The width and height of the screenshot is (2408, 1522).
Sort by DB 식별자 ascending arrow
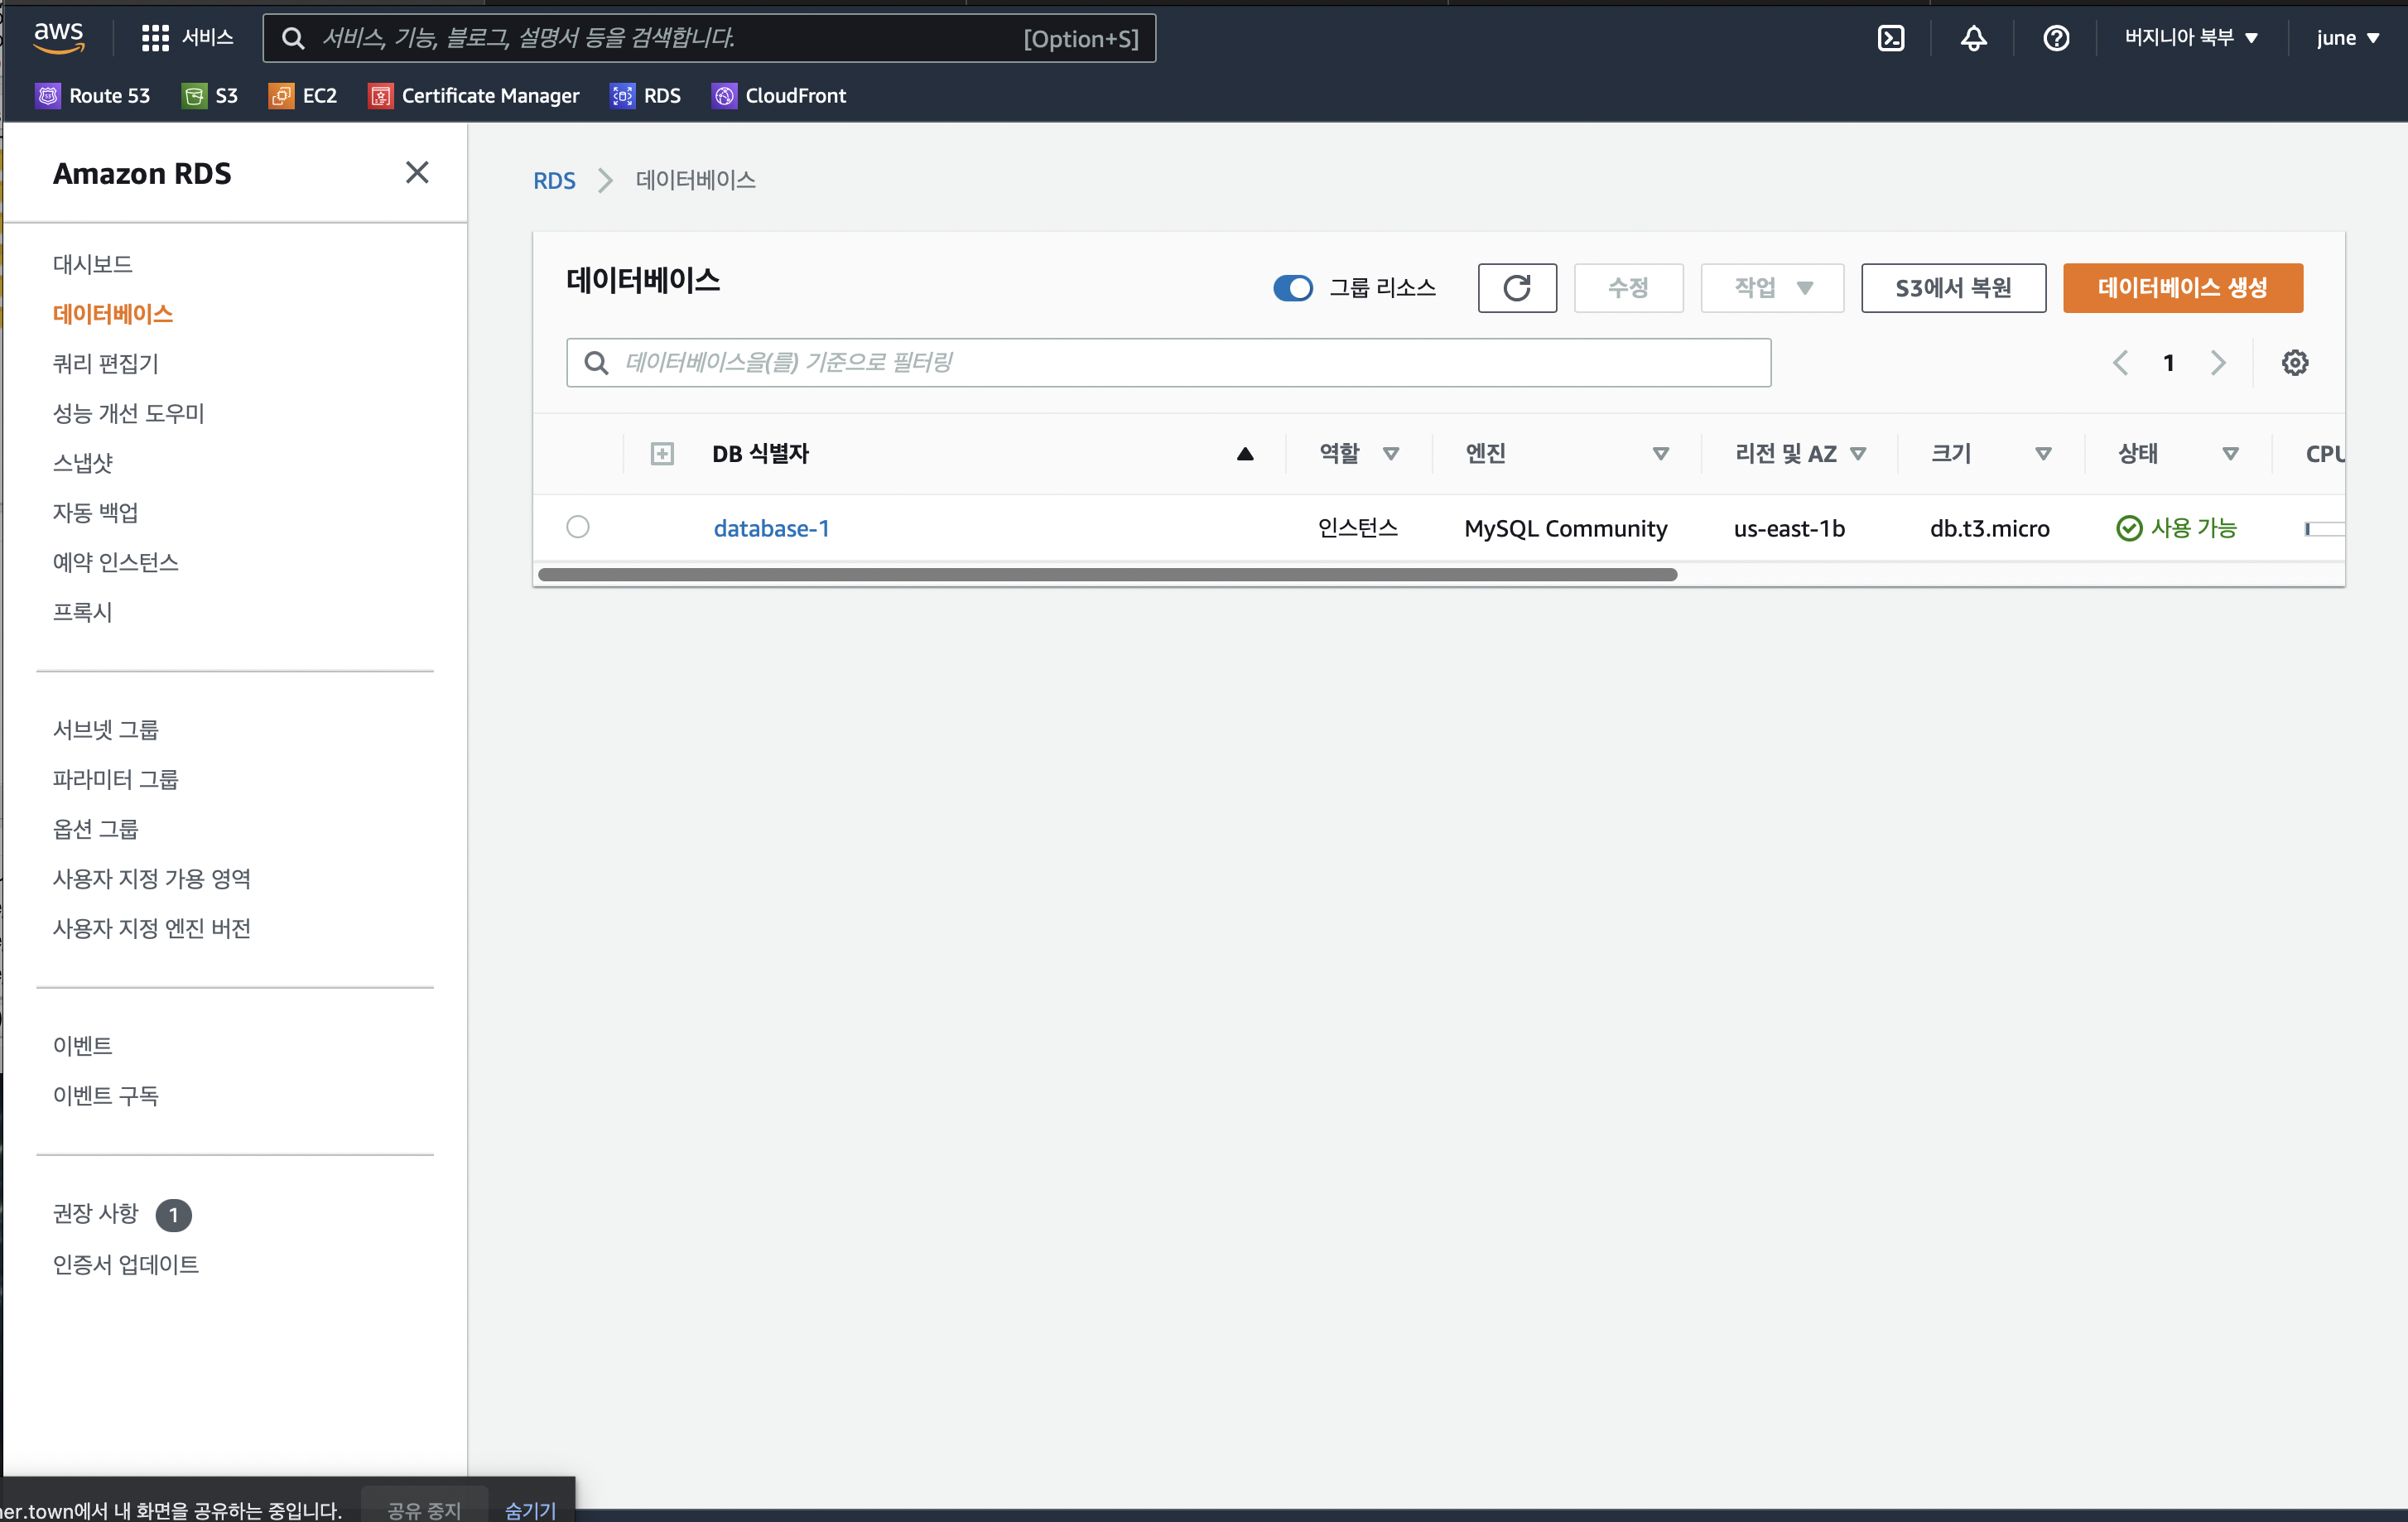click(1245, 454)
